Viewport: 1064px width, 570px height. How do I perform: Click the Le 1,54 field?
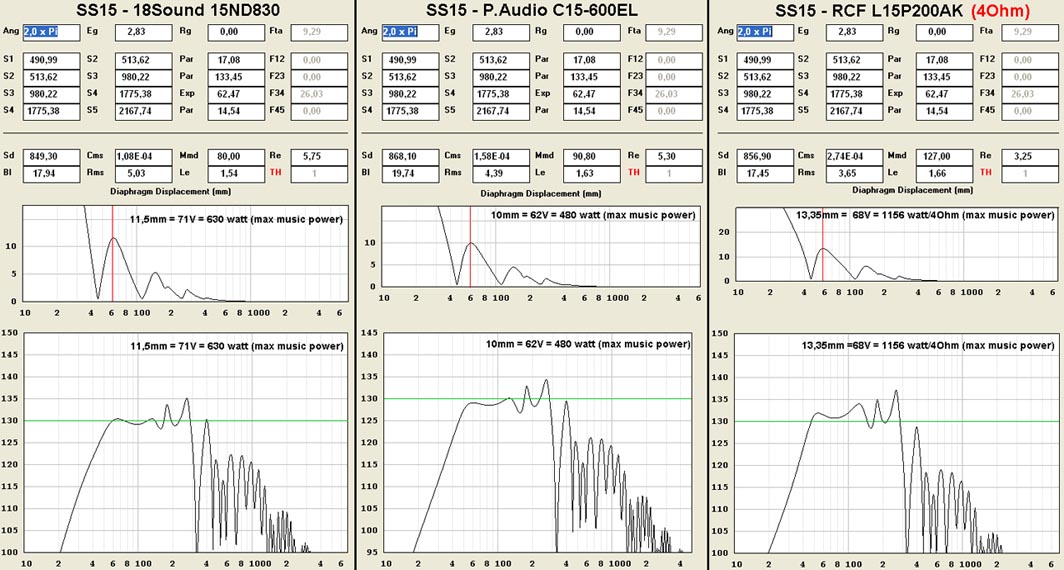(236, 174)
